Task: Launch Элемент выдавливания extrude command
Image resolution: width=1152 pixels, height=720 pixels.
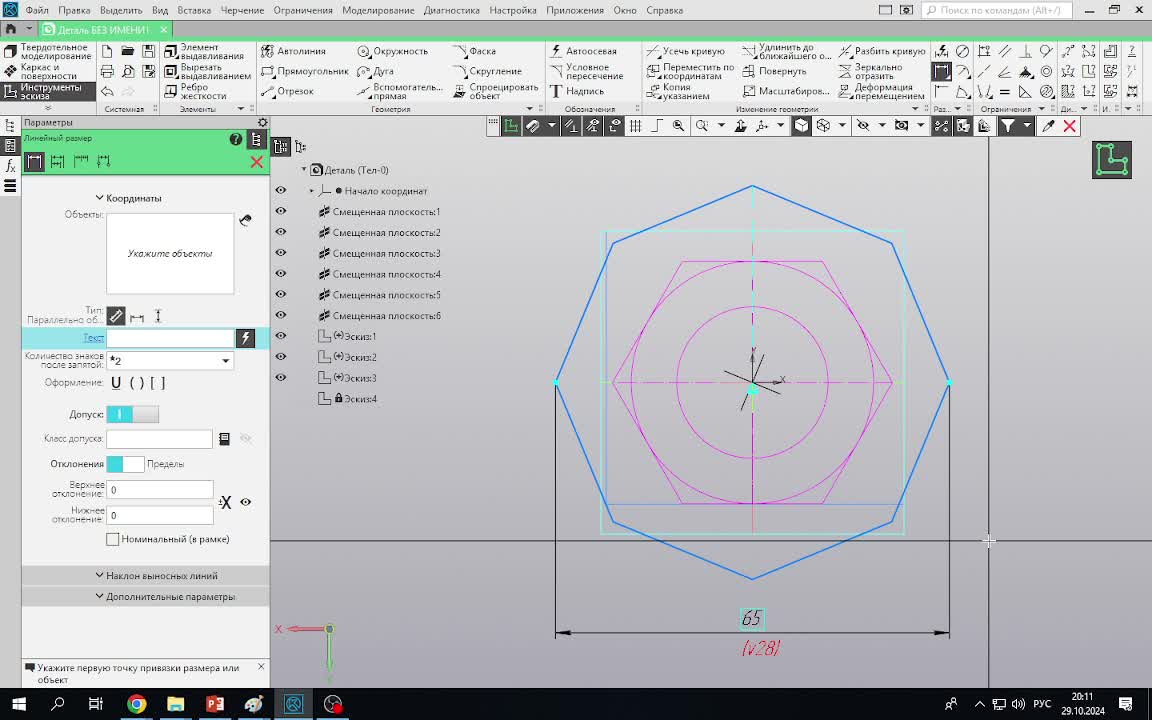Action: point(204,51)
